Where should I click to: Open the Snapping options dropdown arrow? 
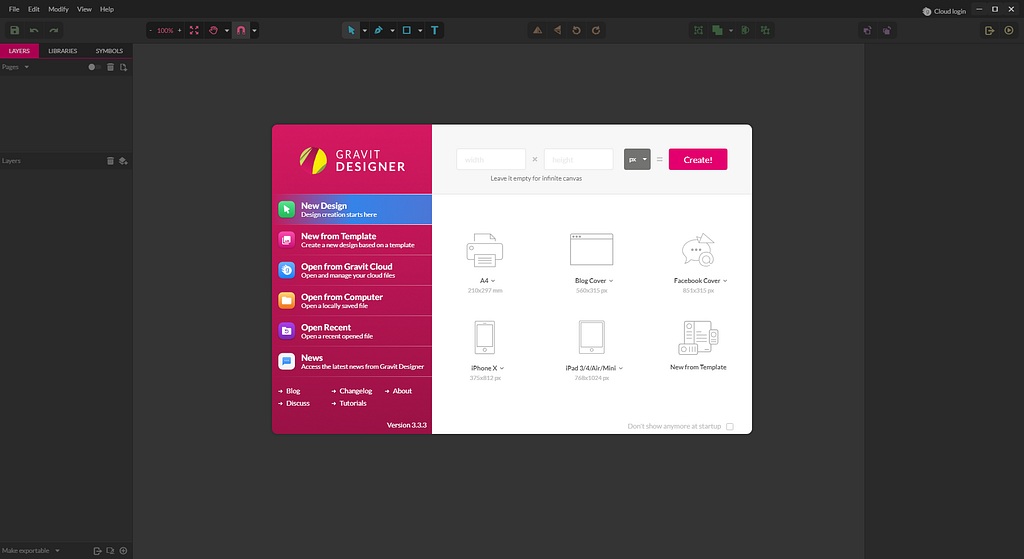255,30
